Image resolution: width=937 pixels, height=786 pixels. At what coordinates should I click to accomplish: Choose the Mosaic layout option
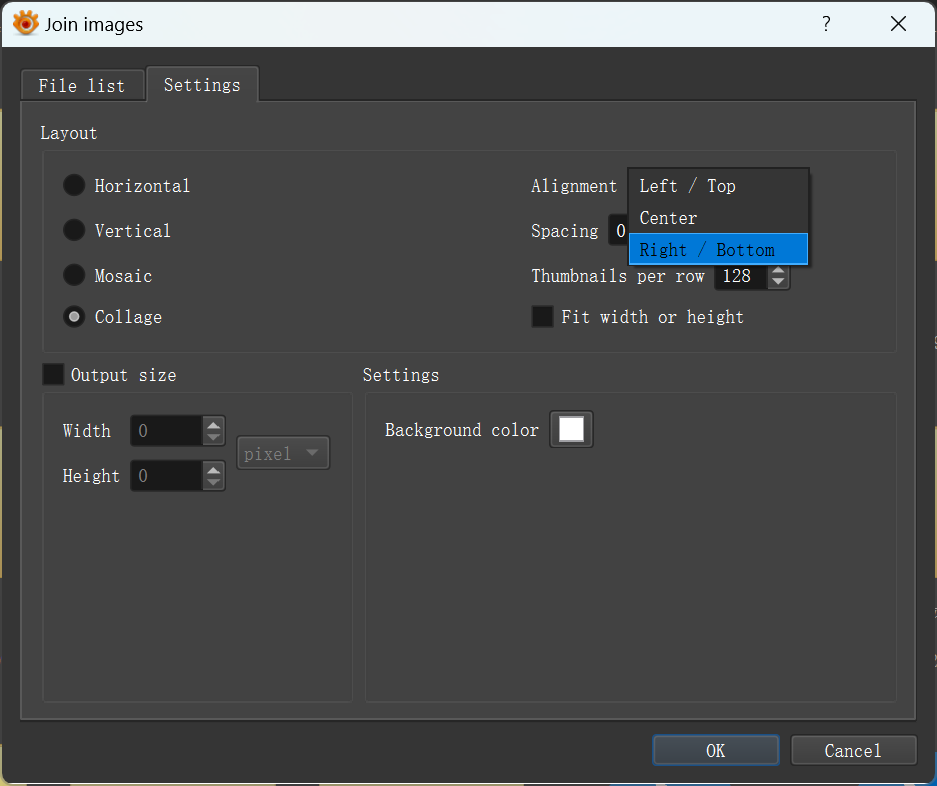point(74,275)
